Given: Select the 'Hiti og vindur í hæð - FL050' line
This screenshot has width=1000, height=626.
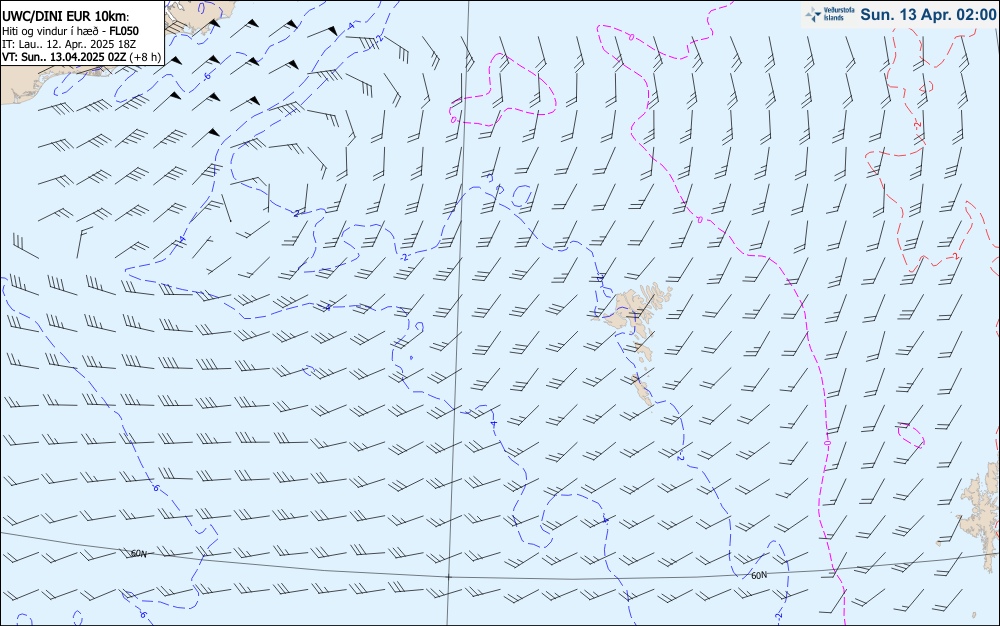Looking at the screenshot, I should pyautogui.click(x=70, y=31).
